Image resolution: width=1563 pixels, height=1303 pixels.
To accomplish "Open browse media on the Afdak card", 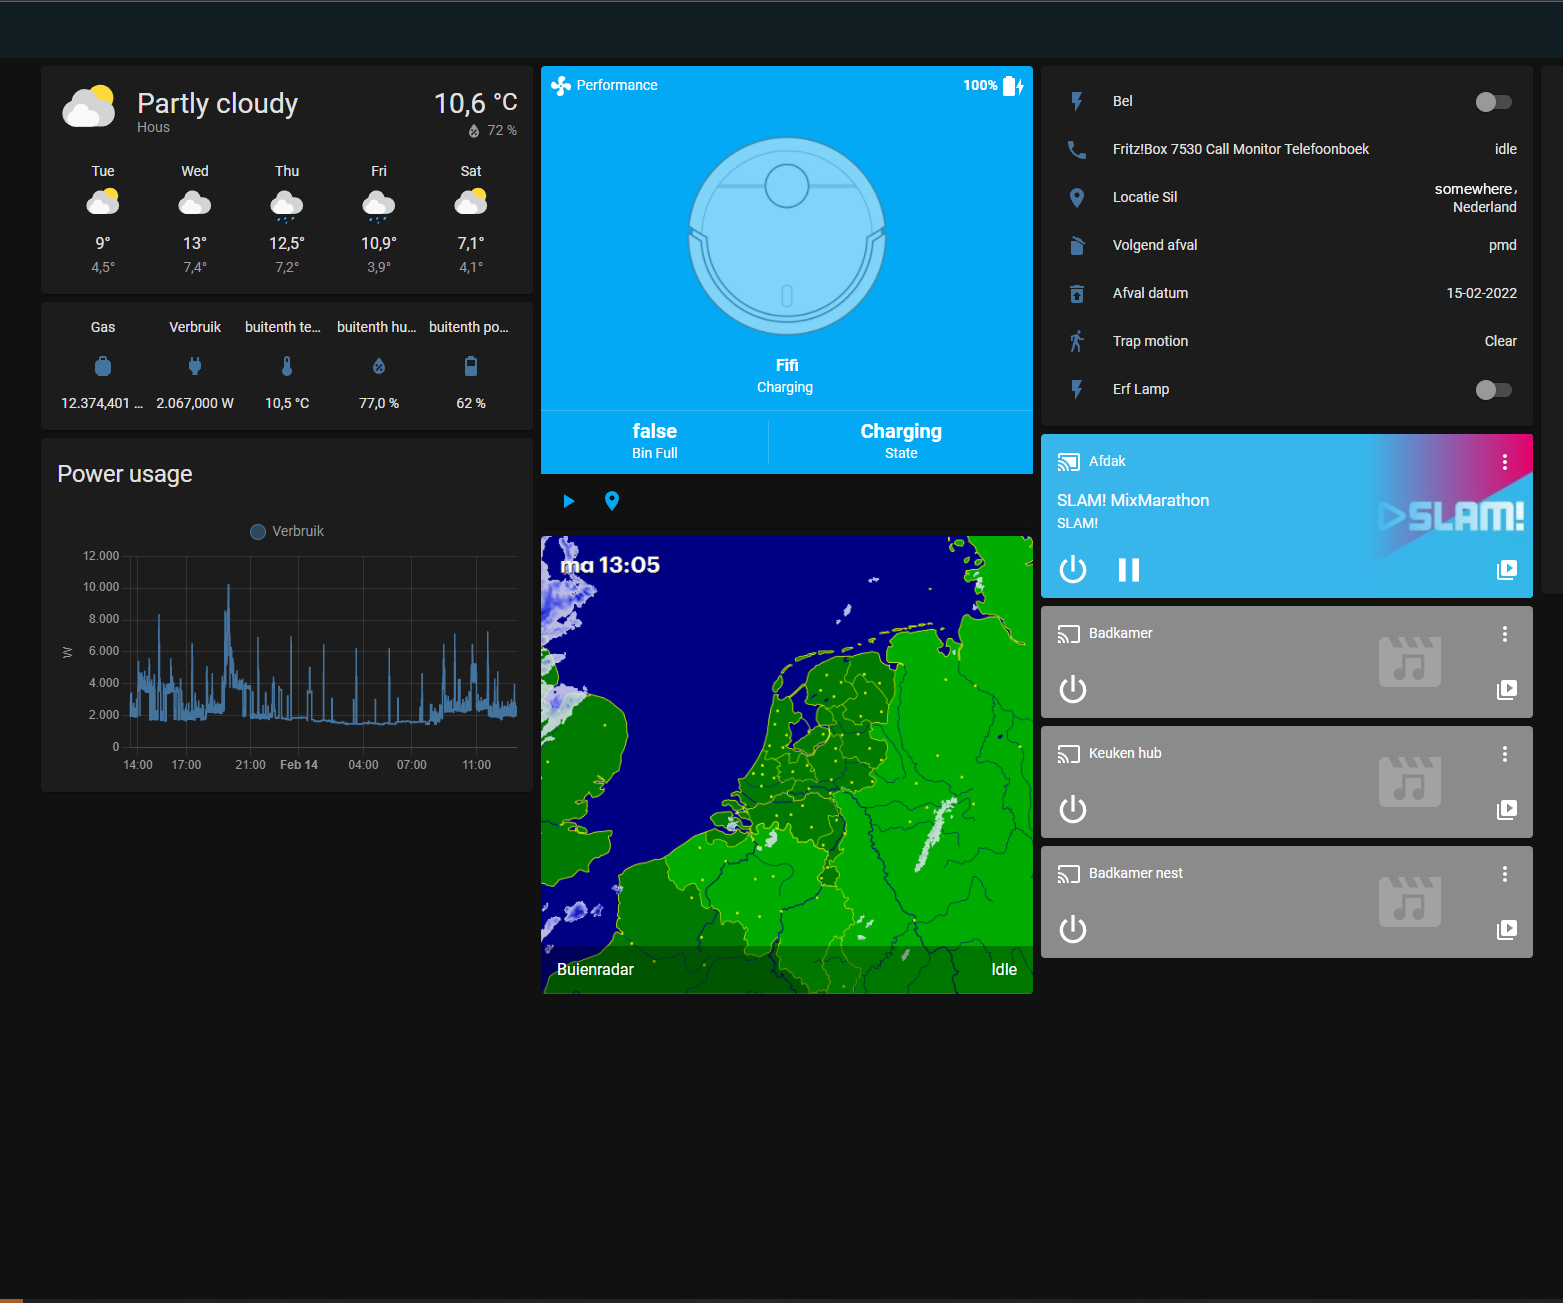I will tap(1507, 570).
